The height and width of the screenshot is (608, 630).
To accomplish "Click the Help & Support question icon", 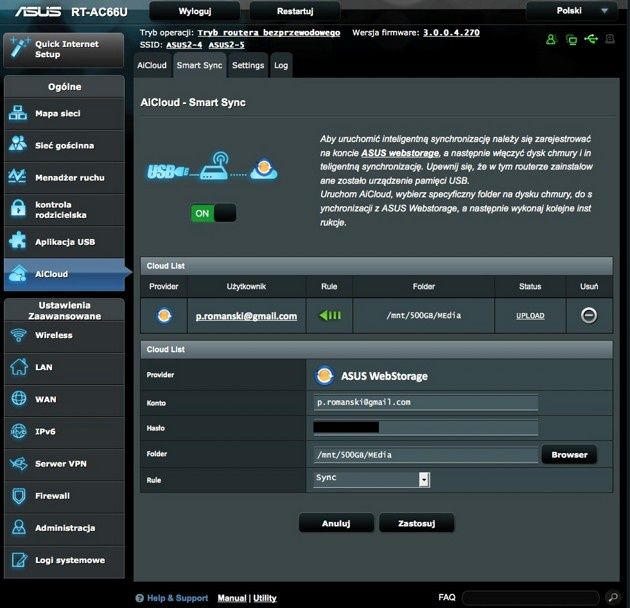I will click(139, 598).
